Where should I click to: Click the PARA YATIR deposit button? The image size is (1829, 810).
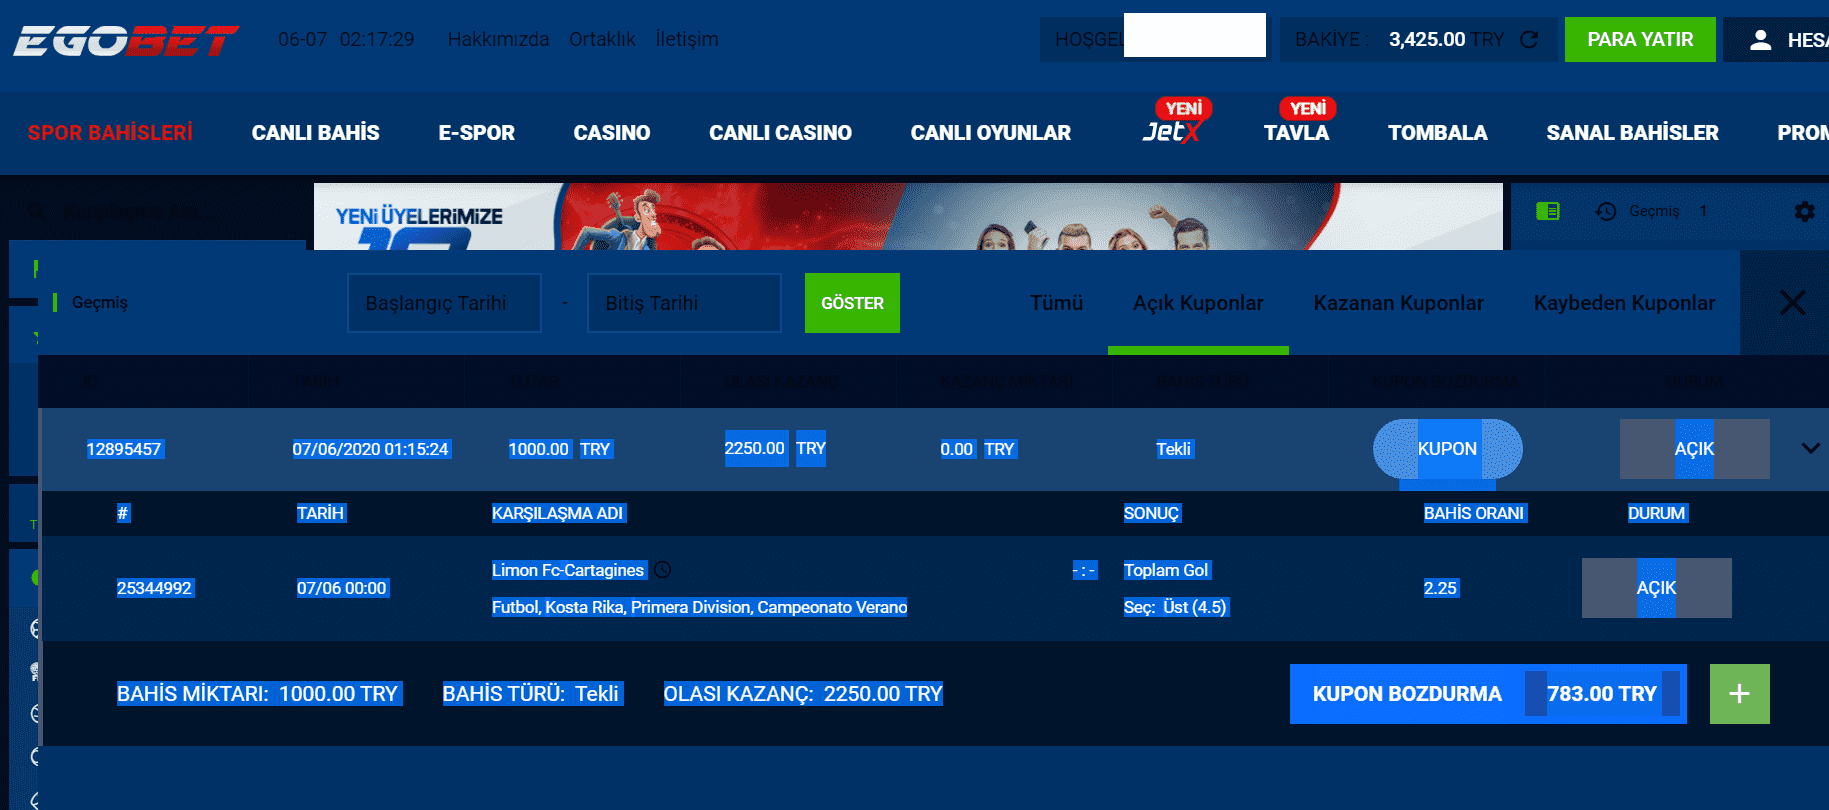pyautogui.click(x=1640, y=40)
